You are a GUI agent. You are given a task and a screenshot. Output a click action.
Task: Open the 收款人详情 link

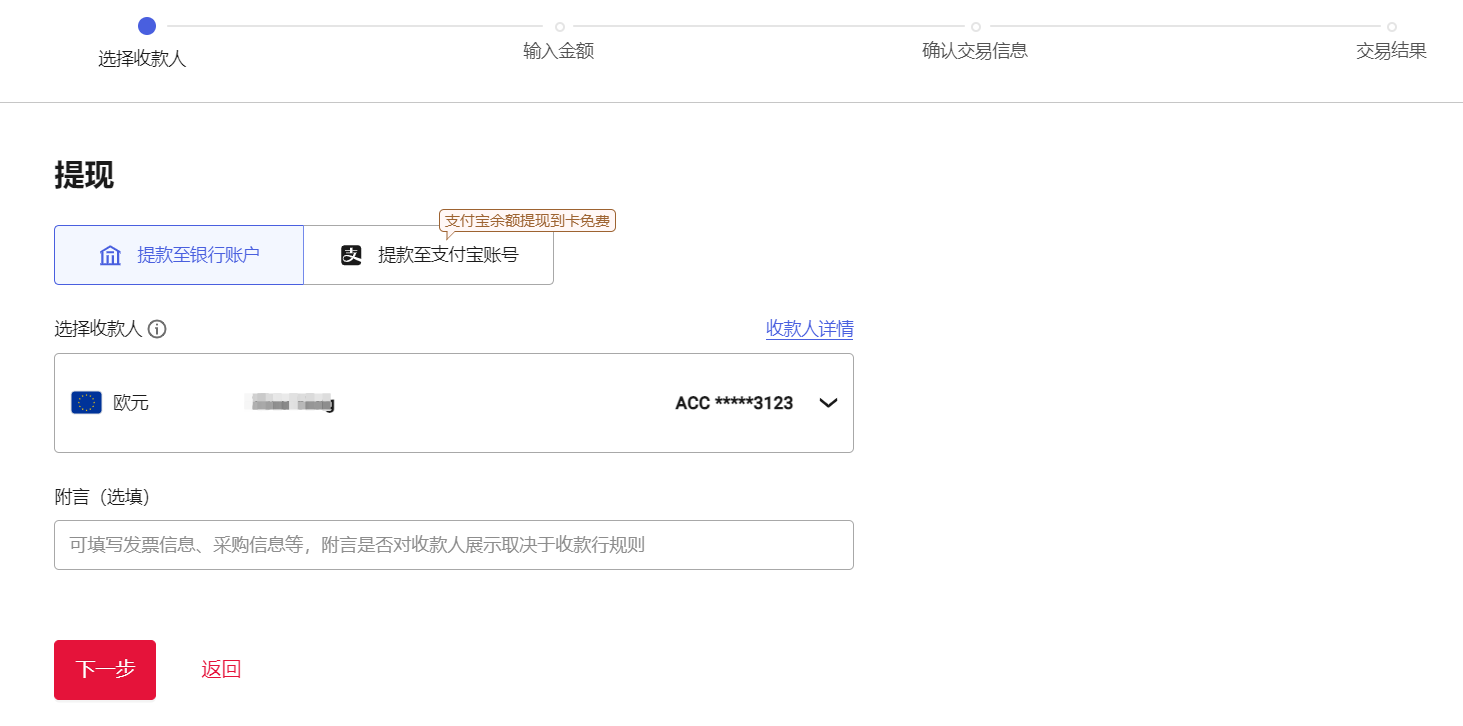809,329
